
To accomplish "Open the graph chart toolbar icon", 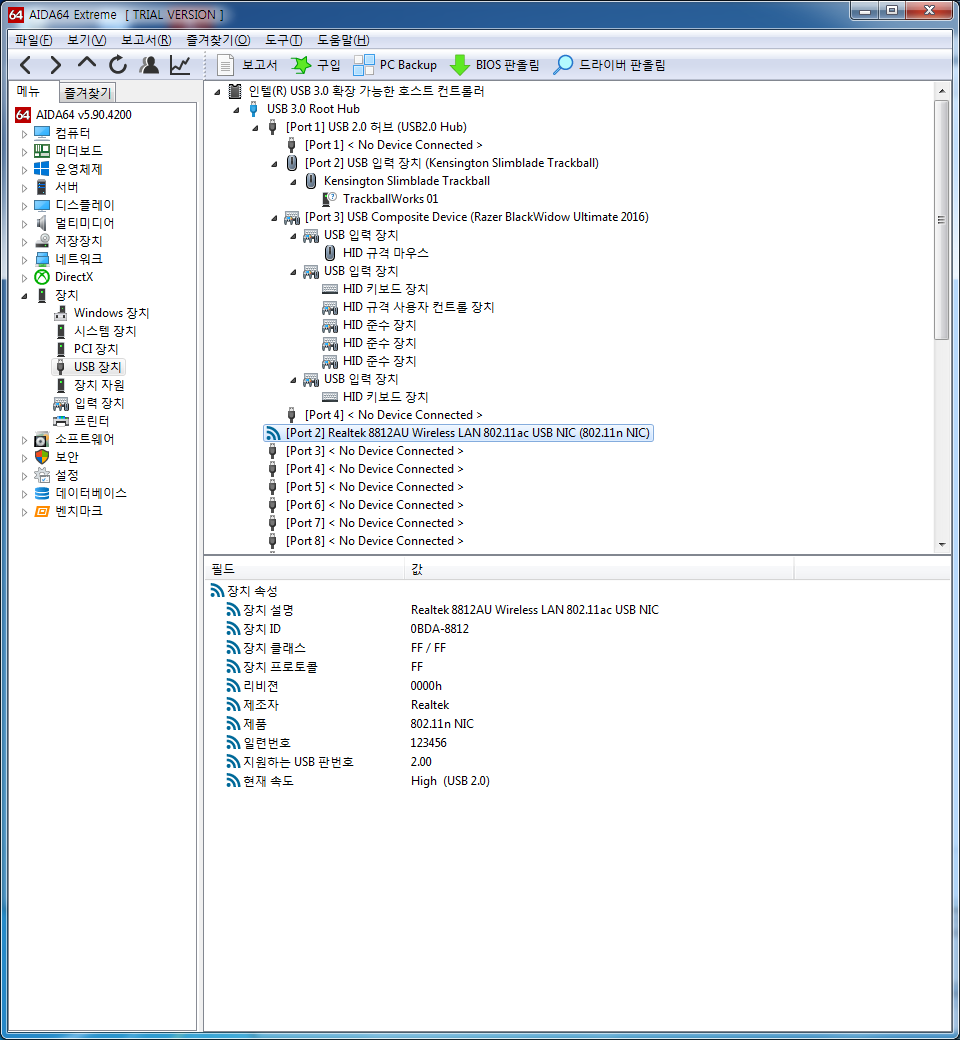I will click(180, 64).
